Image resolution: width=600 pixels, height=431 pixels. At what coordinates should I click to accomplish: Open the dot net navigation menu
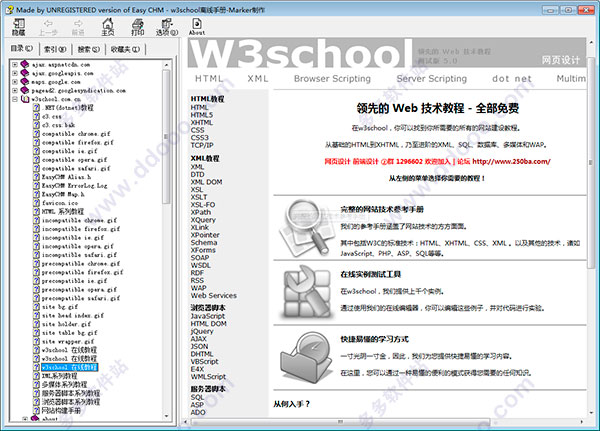tap(512, 79)
